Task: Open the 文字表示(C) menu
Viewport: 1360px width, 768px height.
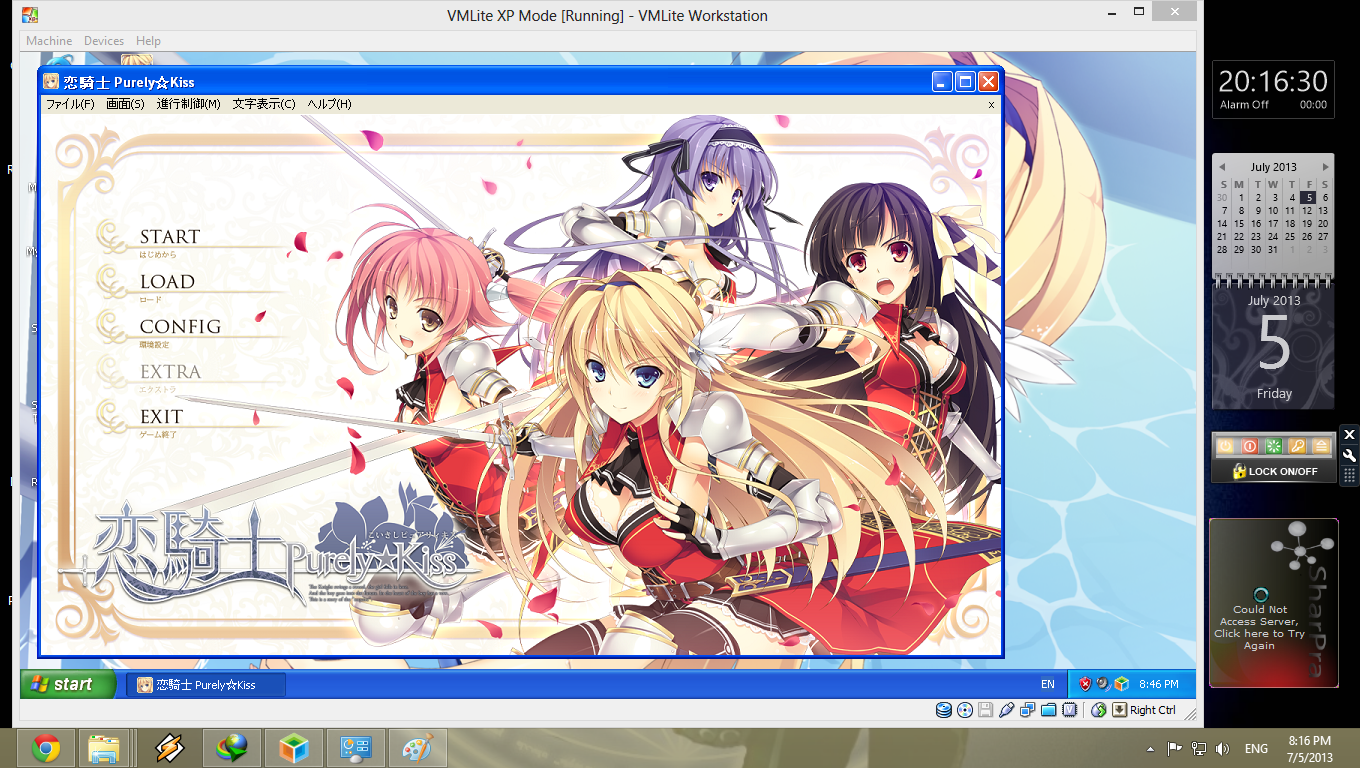Action: click(264, 104)
